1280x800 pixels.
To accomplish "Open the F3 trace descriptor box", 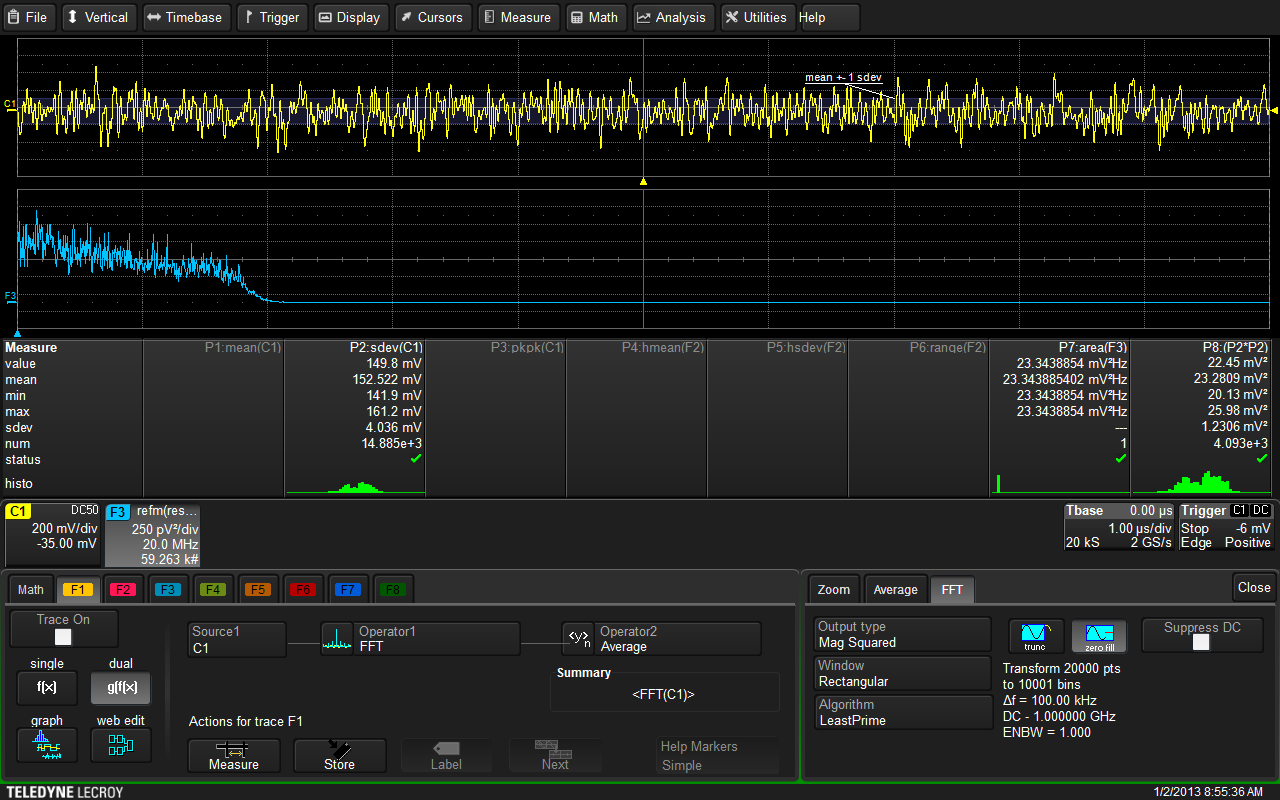I will (153, 534).
